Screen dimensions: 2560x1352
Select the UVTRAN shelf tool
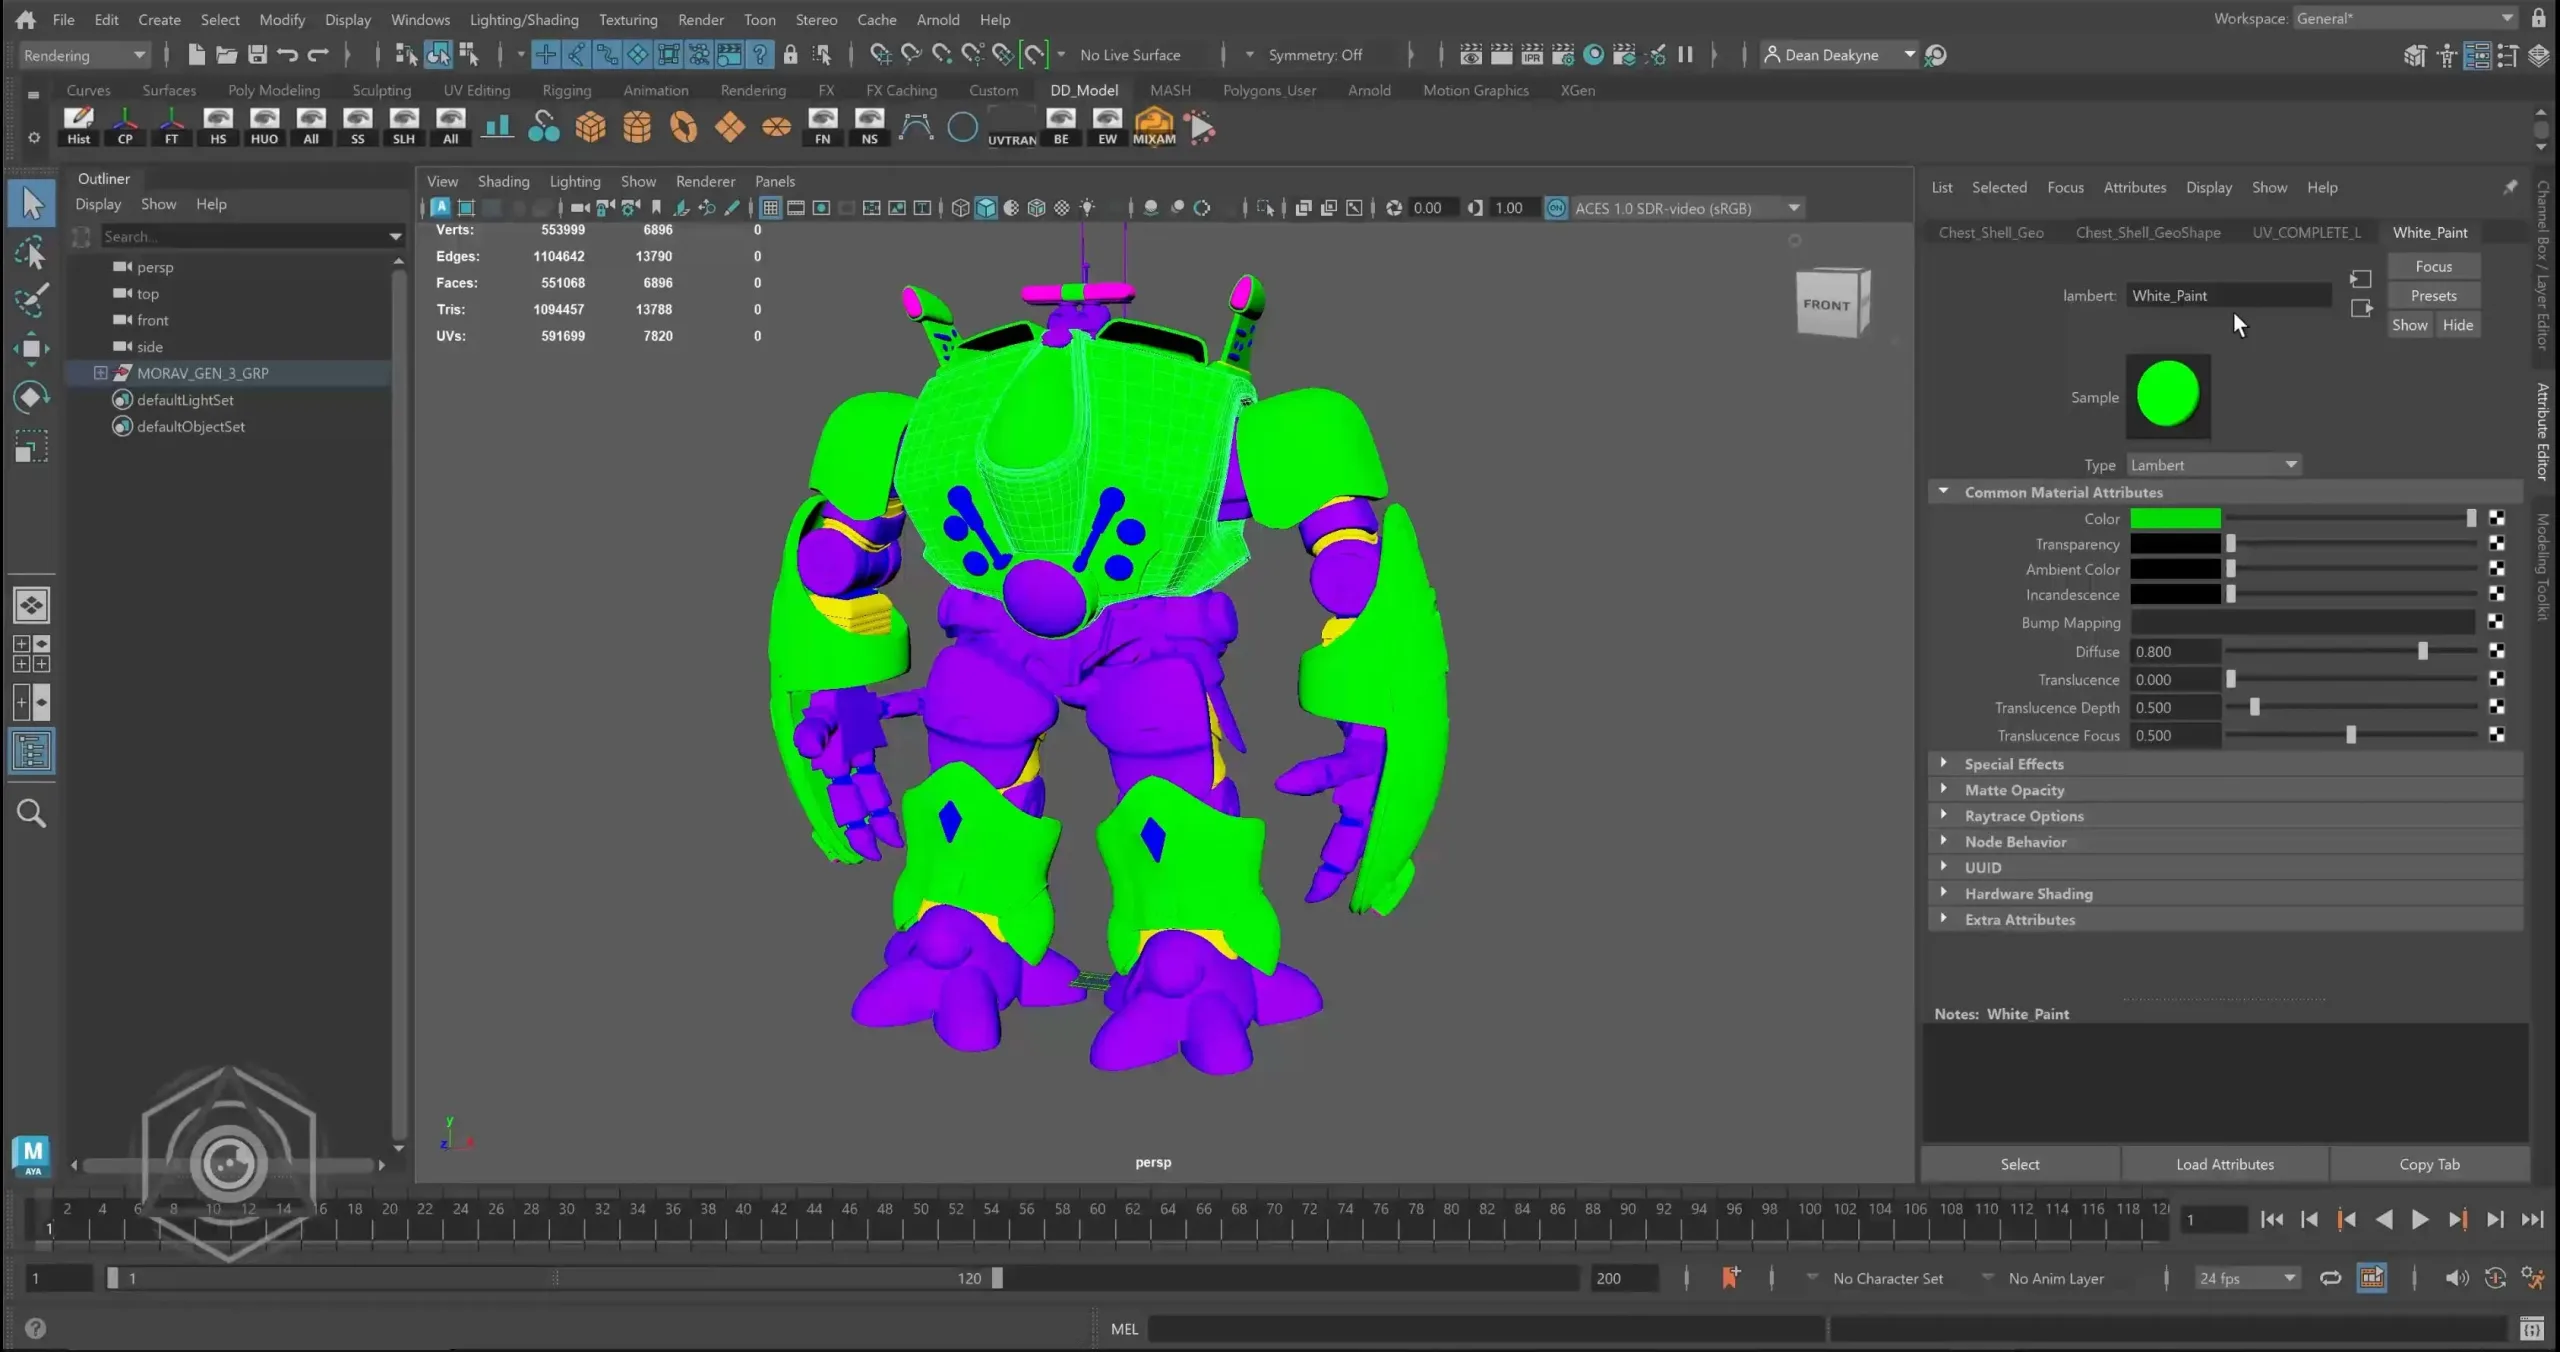1010,127
